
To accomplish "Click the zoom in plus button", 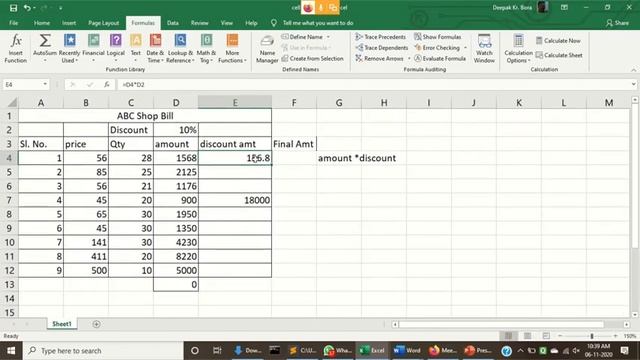I will (x=616, y=336).
